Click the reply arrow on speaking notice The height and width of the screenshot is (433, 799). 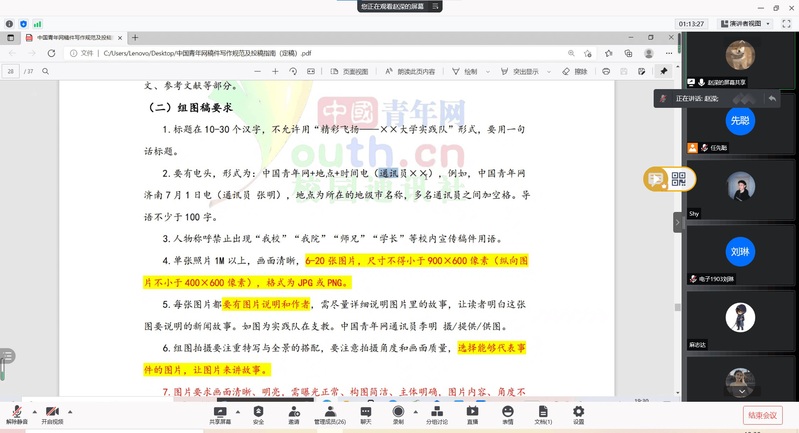(772, 98)
